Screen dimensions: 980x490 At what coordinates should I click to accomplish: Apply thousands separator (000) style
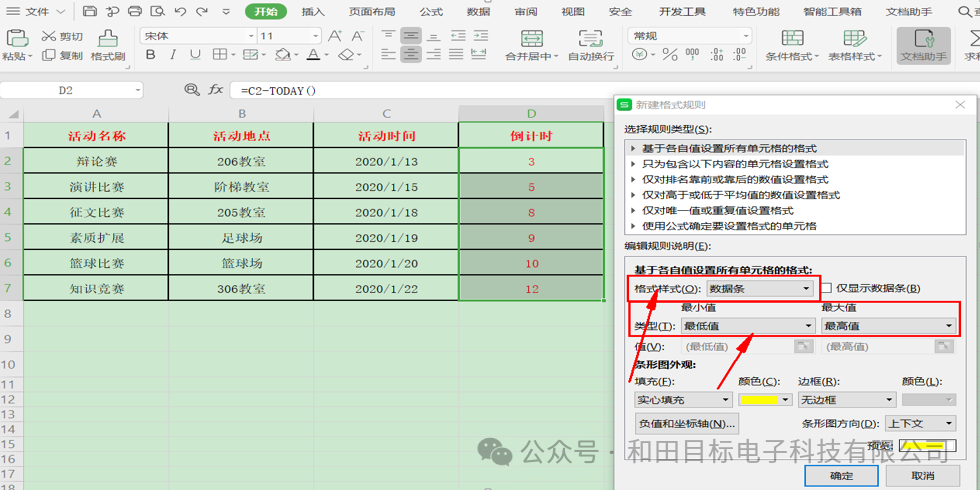(692, 55)
